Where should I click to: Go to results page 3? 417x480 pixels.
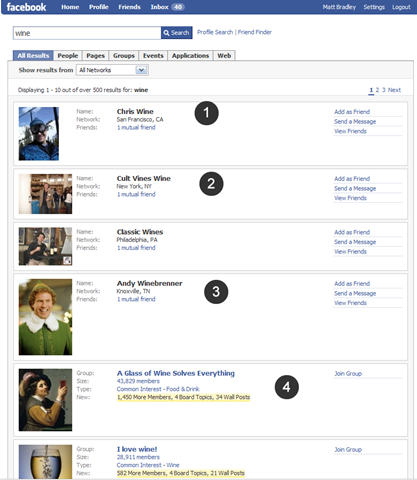pos(384,90)
